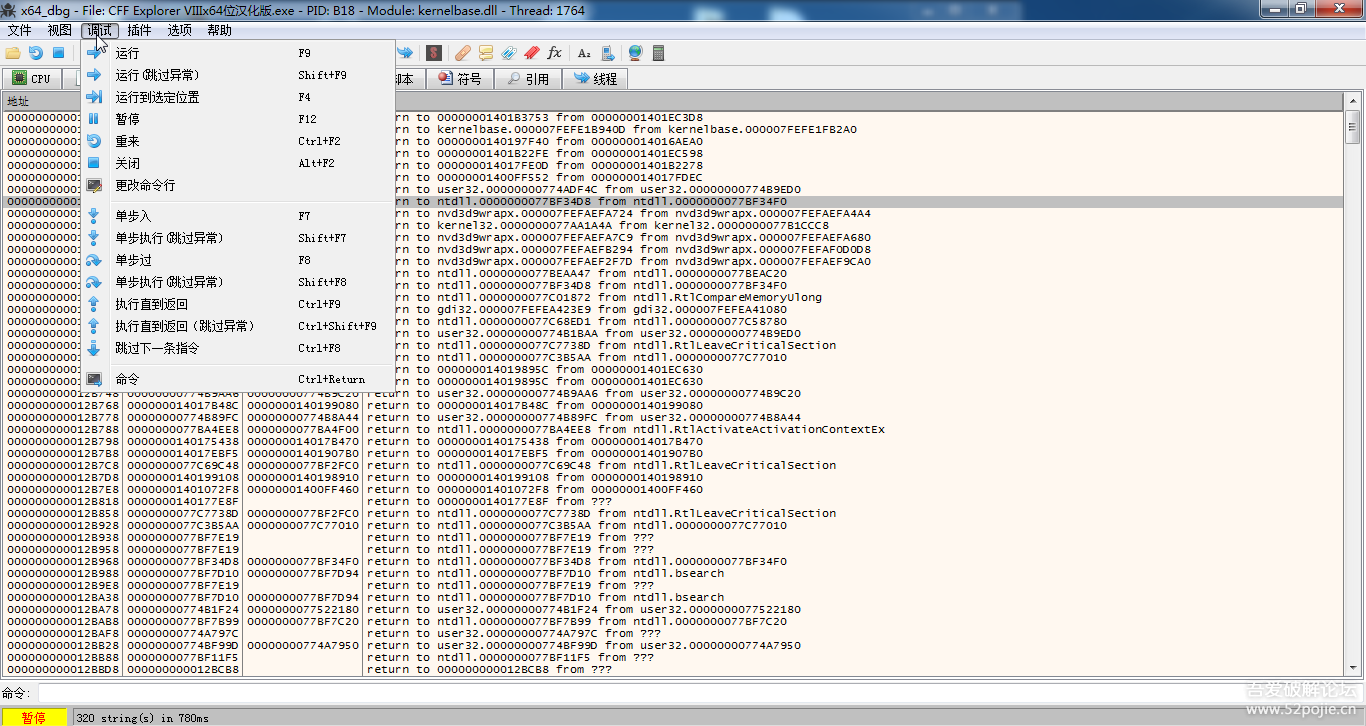The width and height of the screenshot is (1366, 726).
Task: Click the globe icon in the toolbar
Action: click(x=635, y=53)
